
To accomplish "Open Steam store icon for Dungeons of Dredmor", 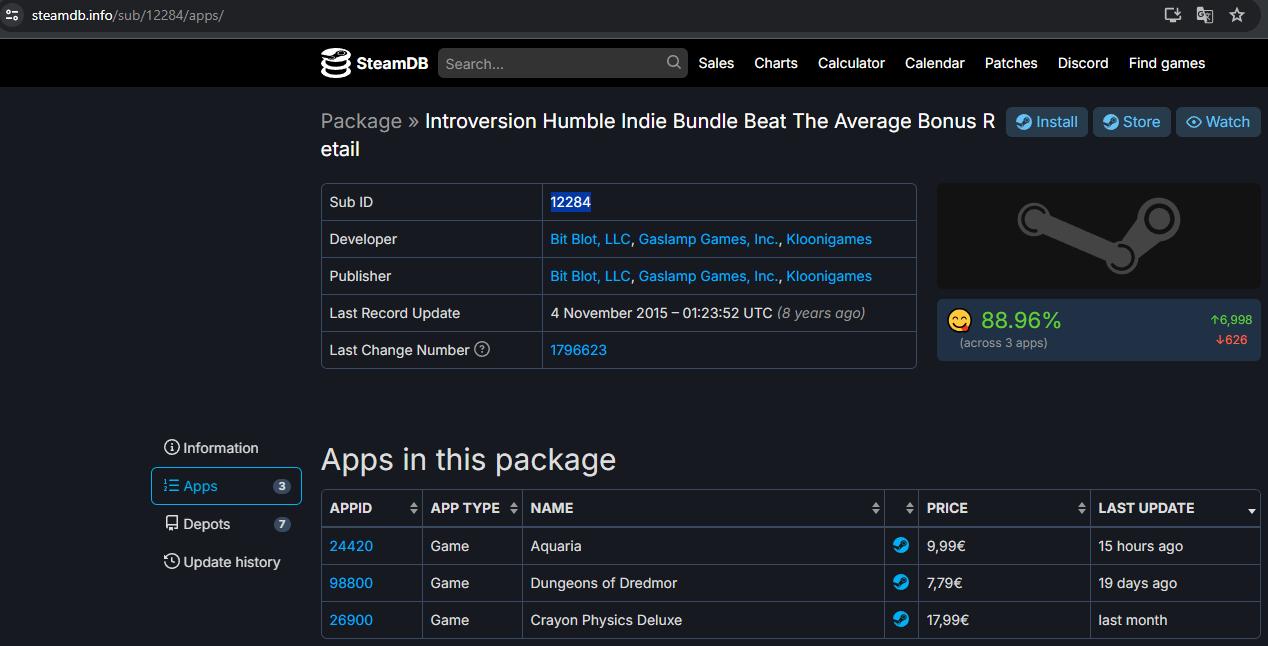I will (x=901, y=583).
